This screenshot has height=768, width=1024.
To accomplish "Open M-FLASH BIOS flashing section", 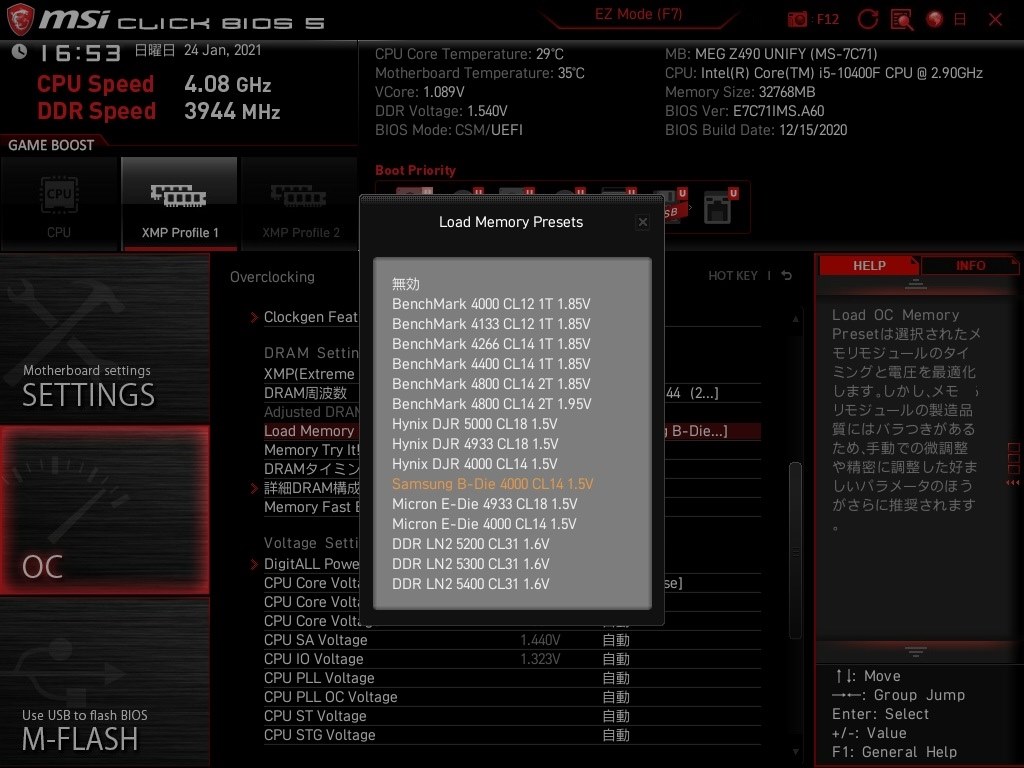I will [x=104, y=682].
